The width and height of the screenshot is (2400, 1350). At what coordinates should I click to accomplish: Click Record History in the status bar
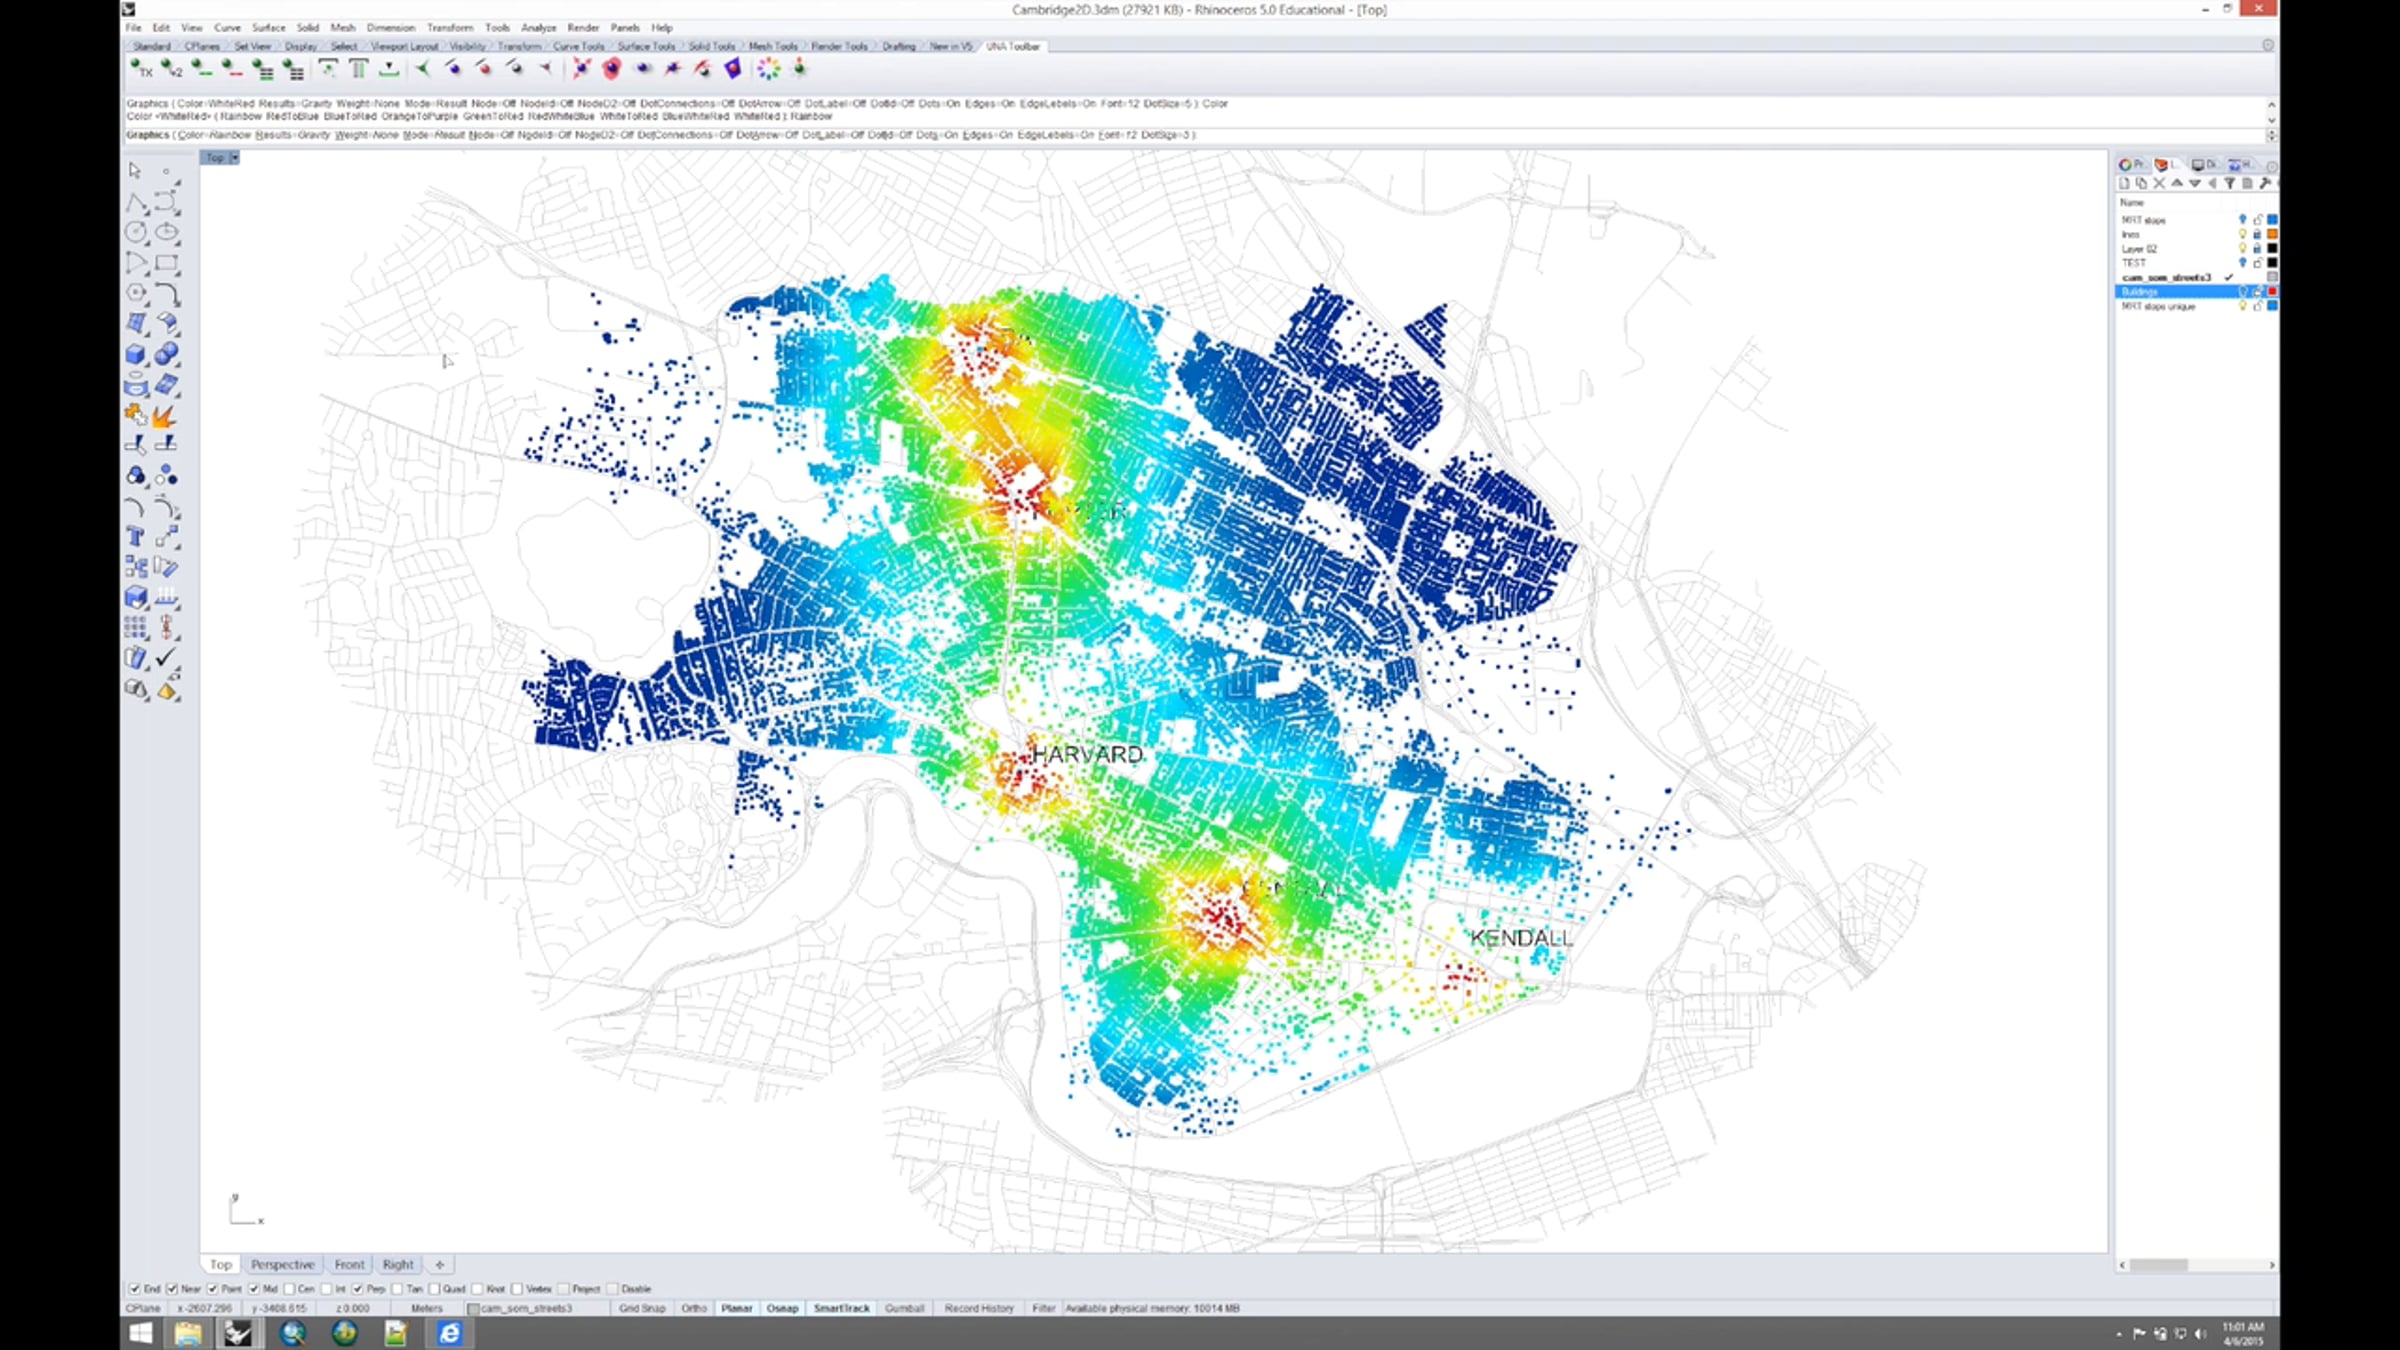point(979,1309)
